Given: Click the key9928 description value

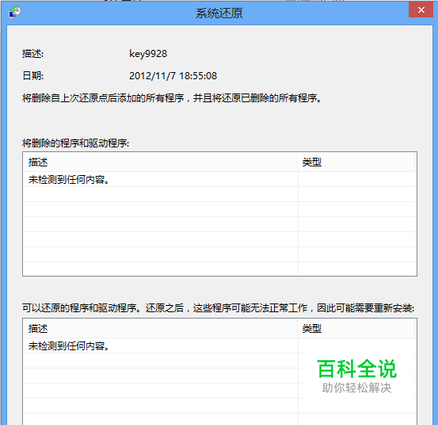Looking at the screenshot, I should 148,54.
